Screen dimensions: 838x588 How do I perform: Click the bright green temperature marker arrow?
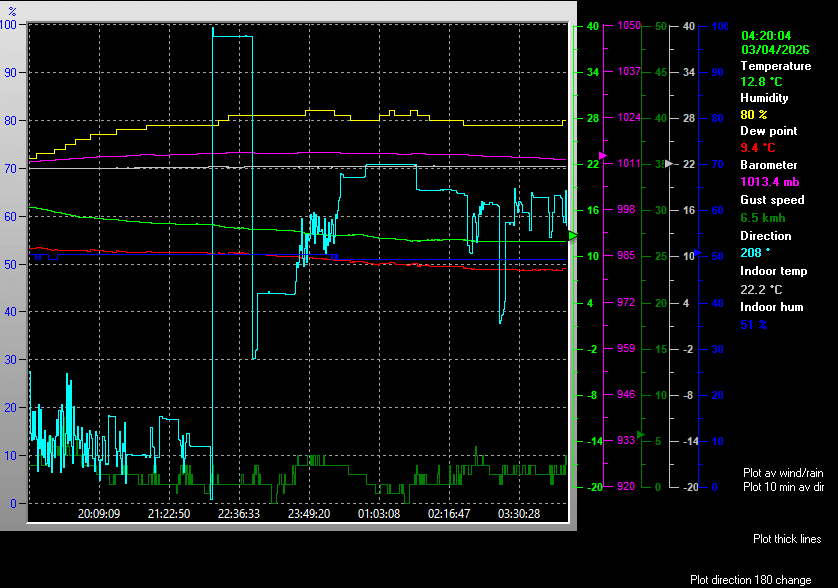(x=573, y=235)
